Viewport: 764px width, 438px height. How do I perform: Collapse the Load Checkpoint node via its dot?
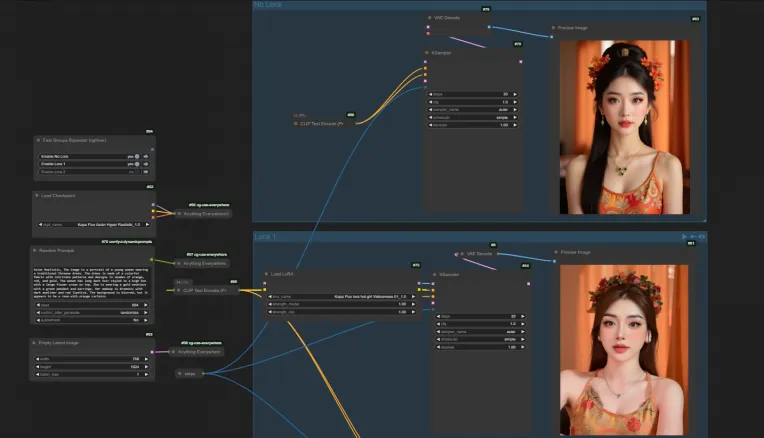point(37,196)
